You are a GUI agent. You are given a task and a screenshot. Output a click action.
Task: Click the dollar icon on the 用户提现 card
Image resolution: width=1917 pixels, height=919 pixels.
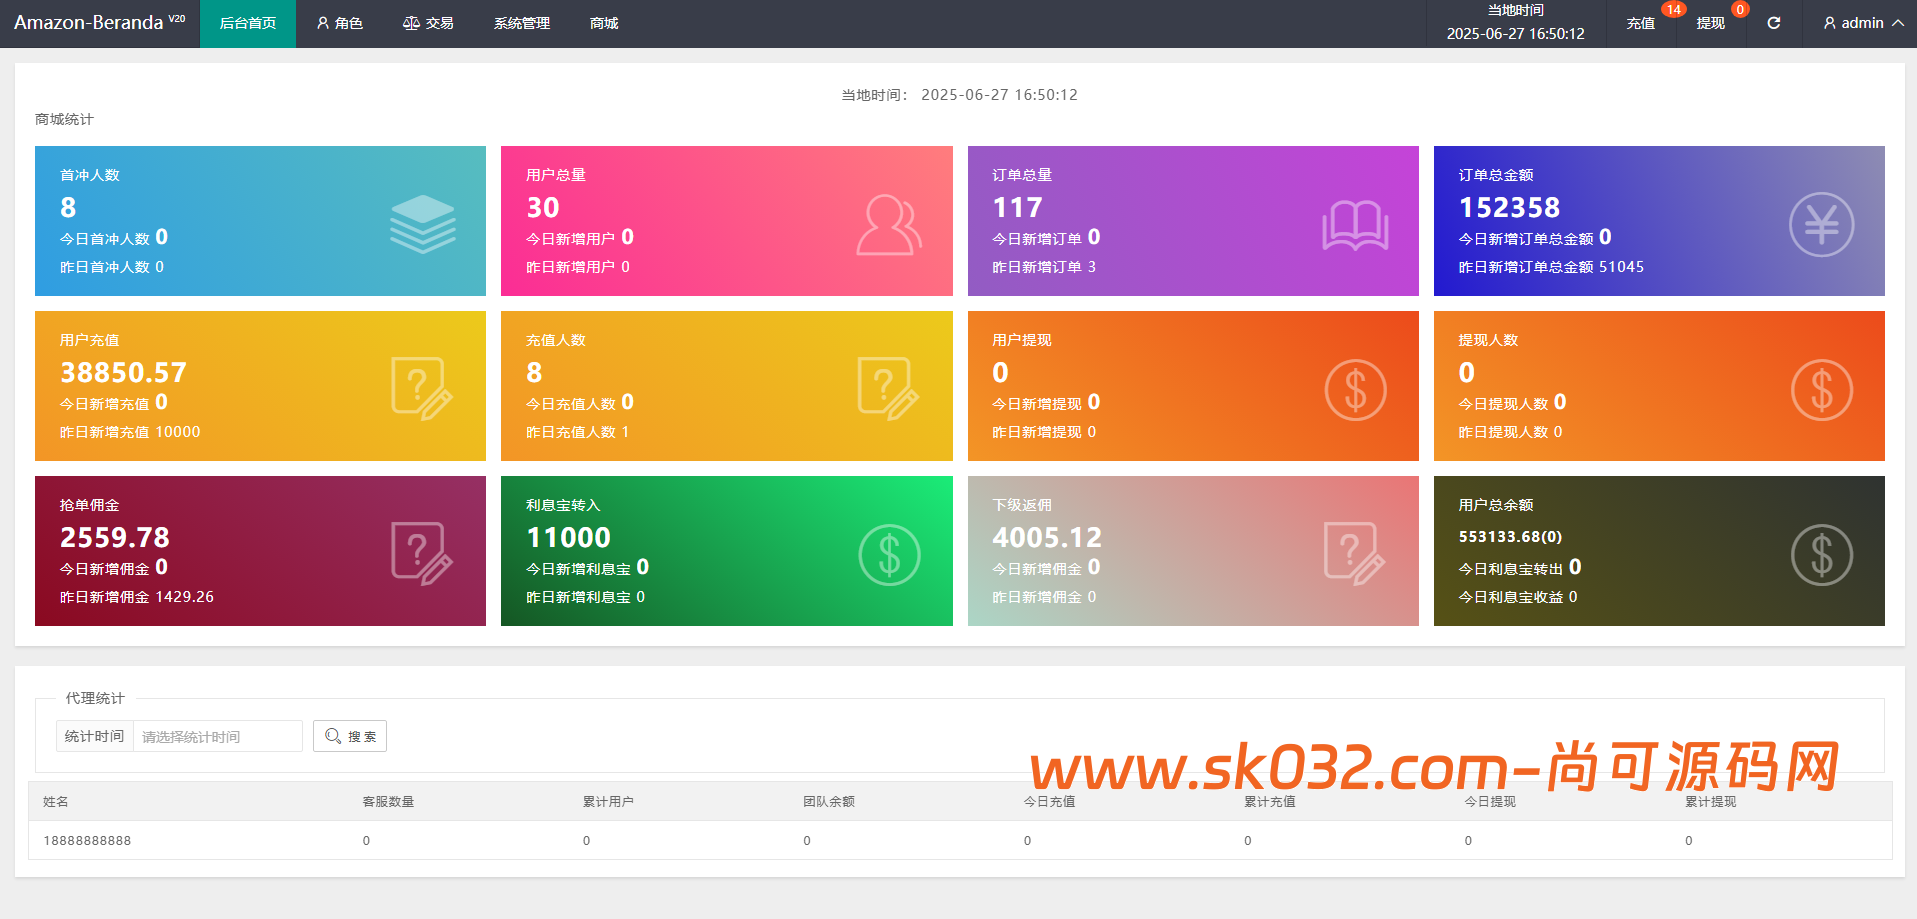click(x=1355, y=390)
